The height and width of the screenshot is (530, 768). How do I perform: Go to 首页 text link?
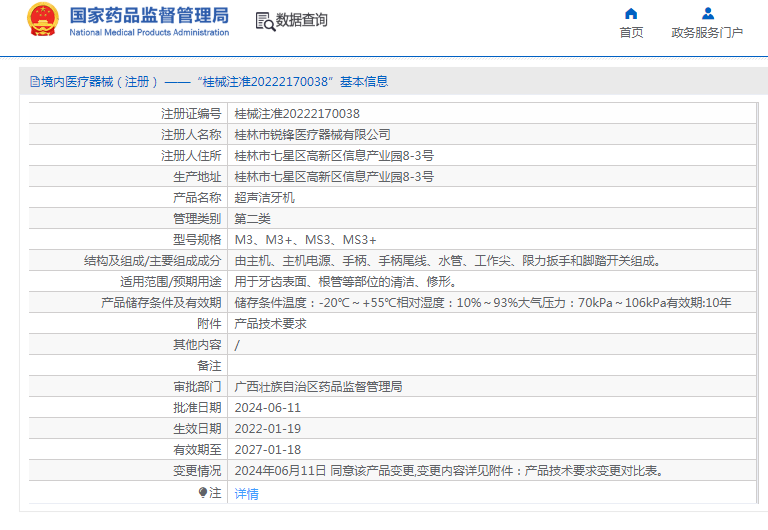click(631, 33)
